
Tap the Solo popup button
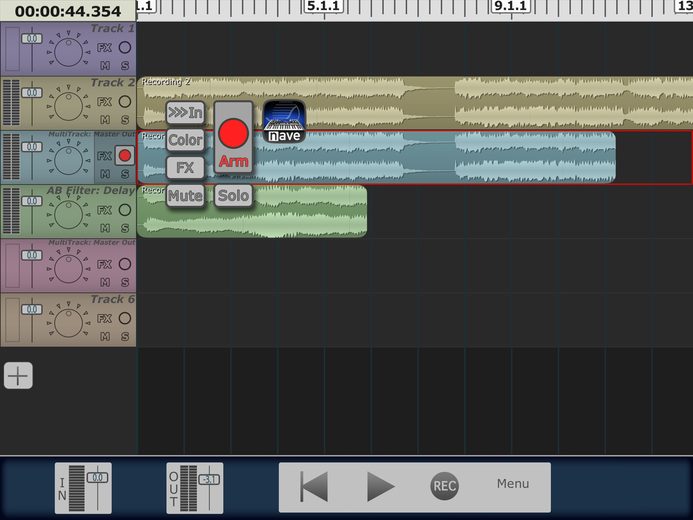(x=233, y=196)
